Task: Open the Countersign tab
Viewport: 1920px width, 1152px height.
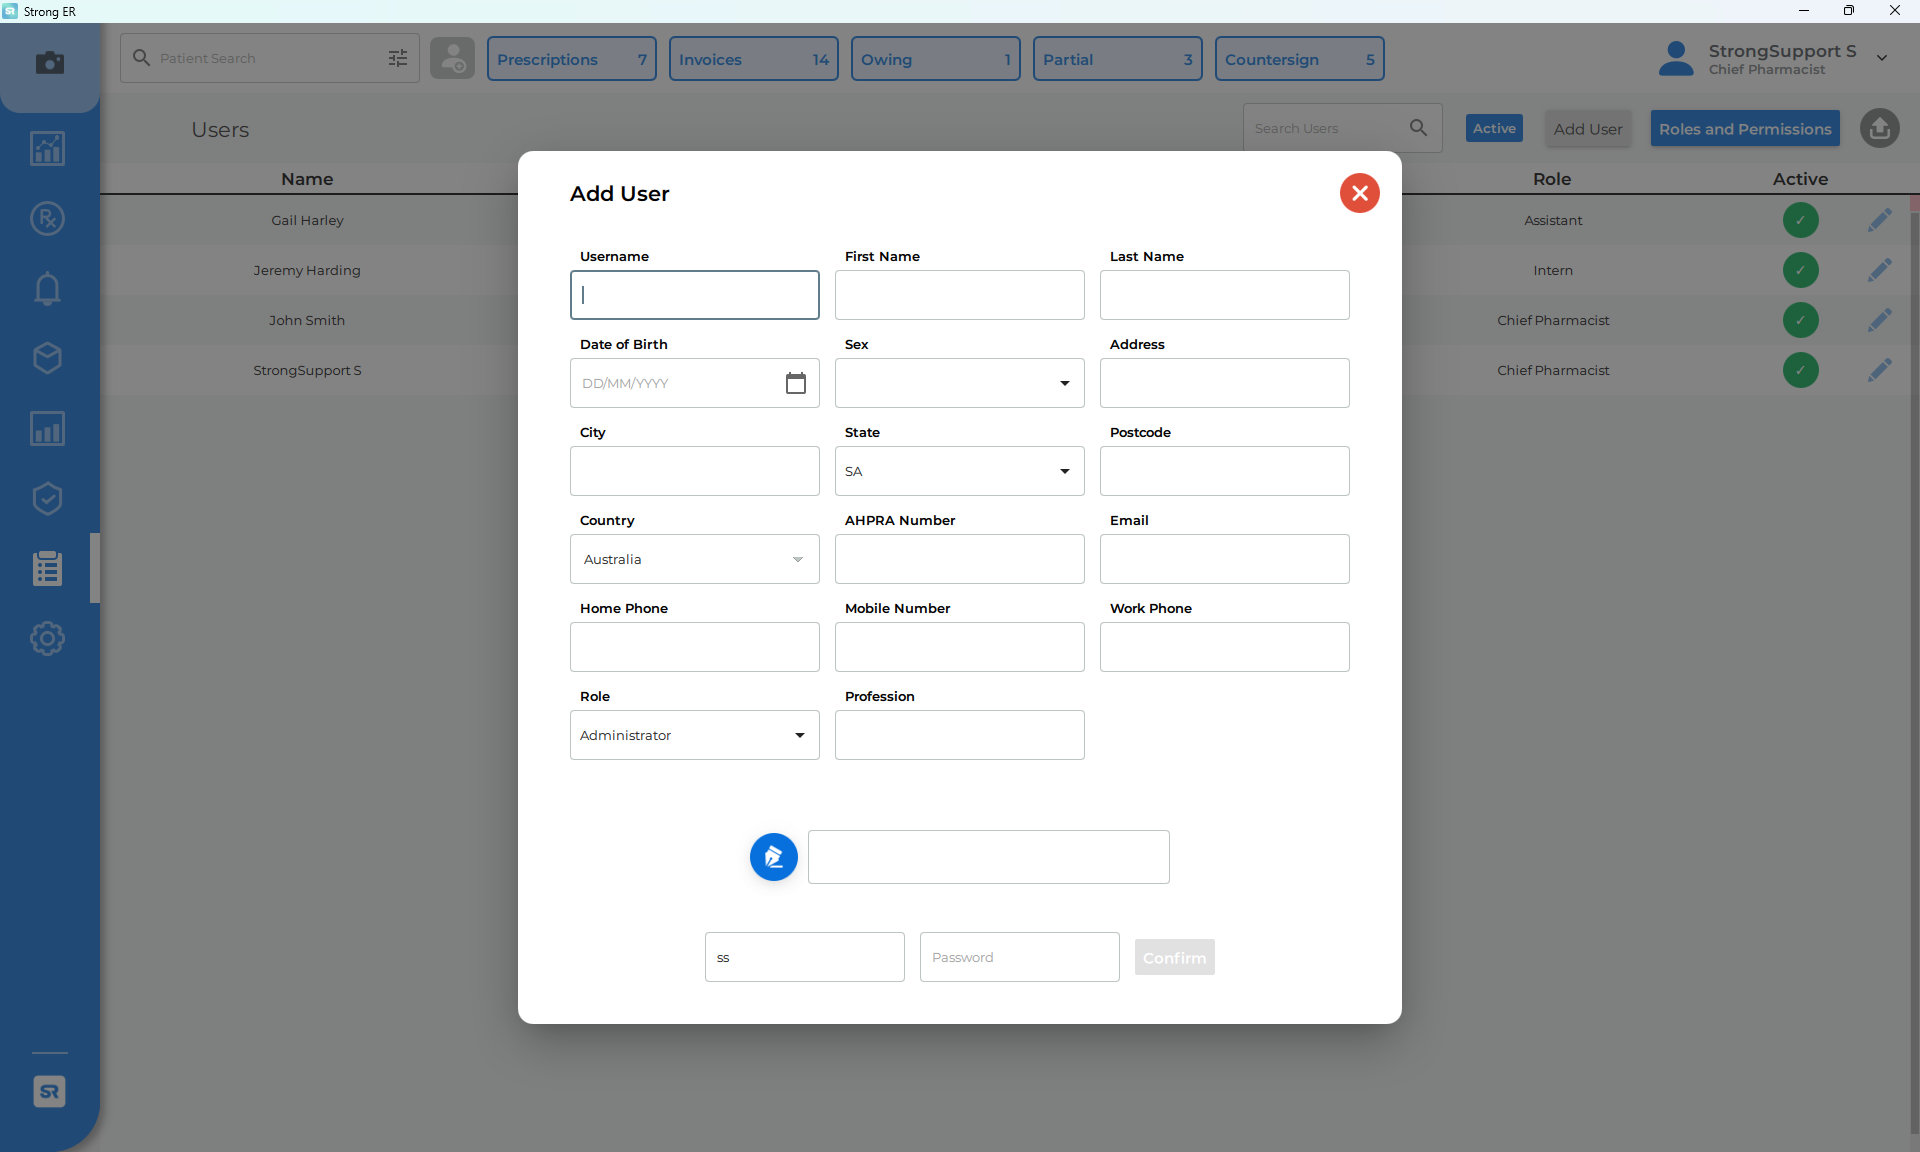Action: (x=1299, y=58)
